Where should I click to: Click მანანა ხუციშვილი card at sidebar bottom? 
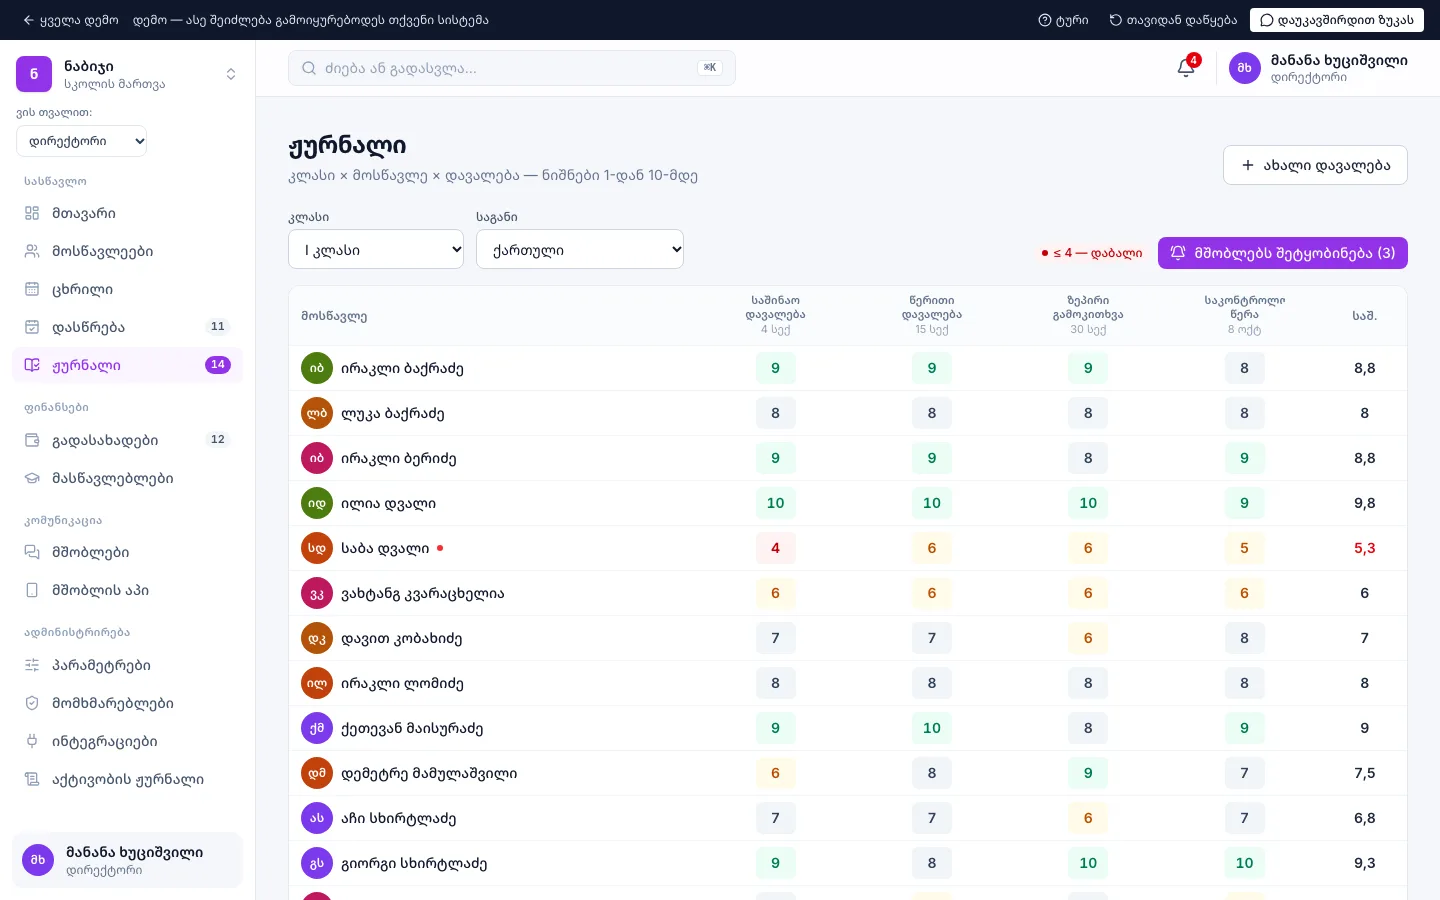tap(127, 860)
